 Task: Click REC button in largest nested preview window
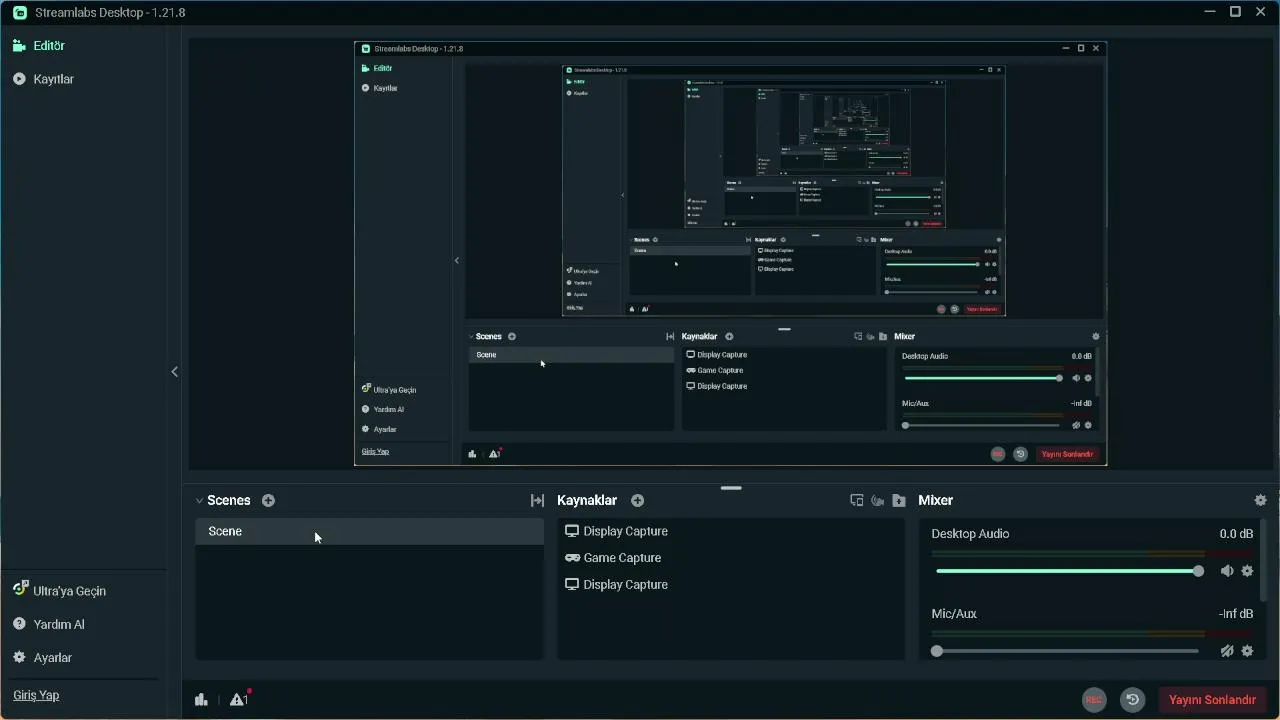pyautogui.click(x=997, y=454)
